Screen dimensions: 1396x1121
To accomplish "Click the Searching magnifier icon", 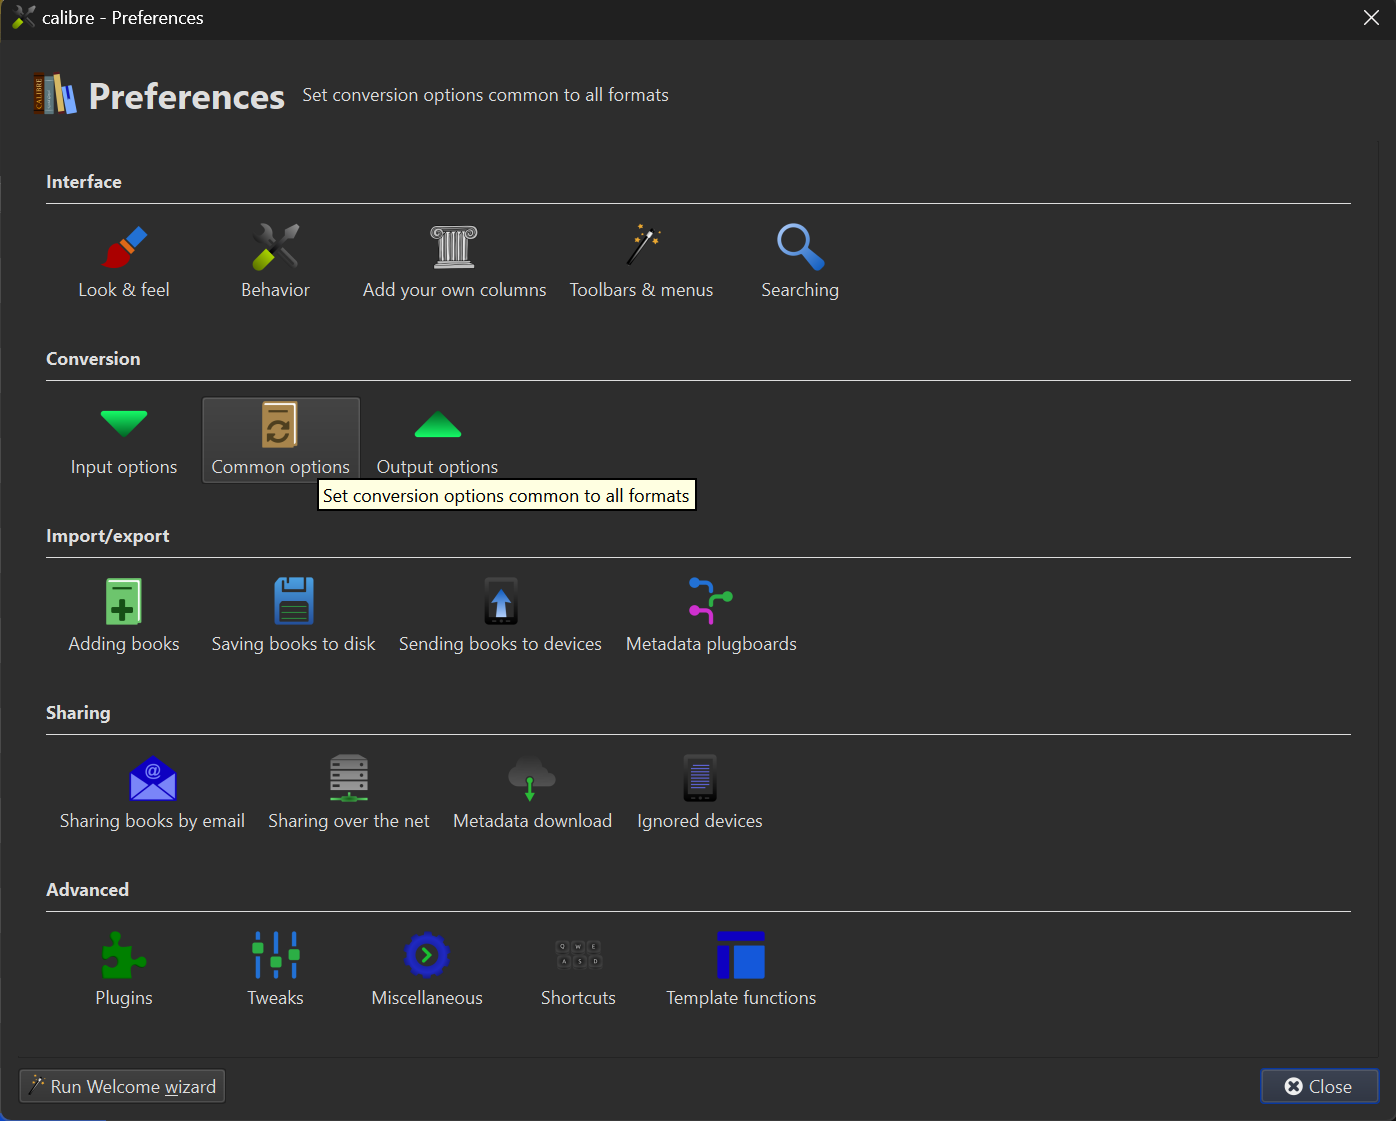I will pos(800,247).
